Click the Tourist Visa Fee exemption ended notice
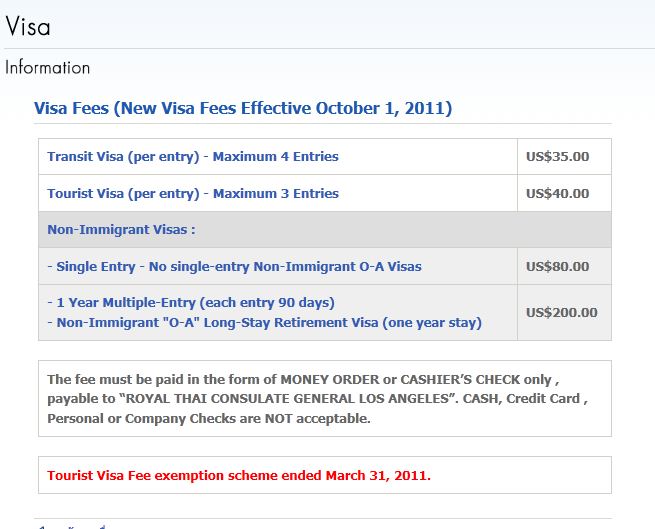 pos(239,476)
